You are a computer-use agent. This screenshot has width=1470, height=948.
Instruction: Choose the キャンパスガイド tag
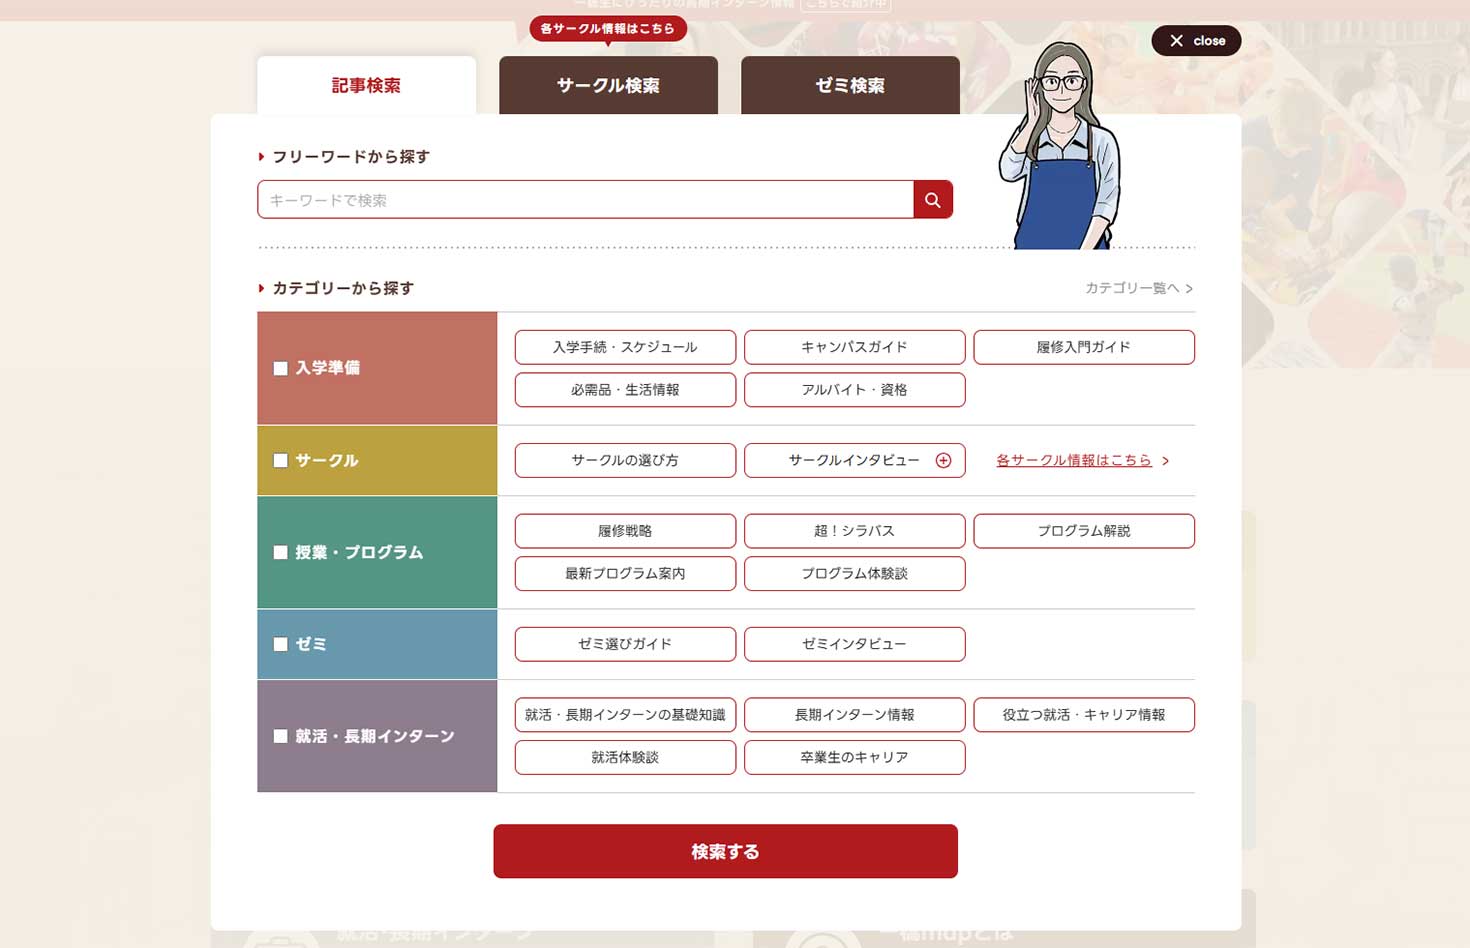tap(854, 347)
